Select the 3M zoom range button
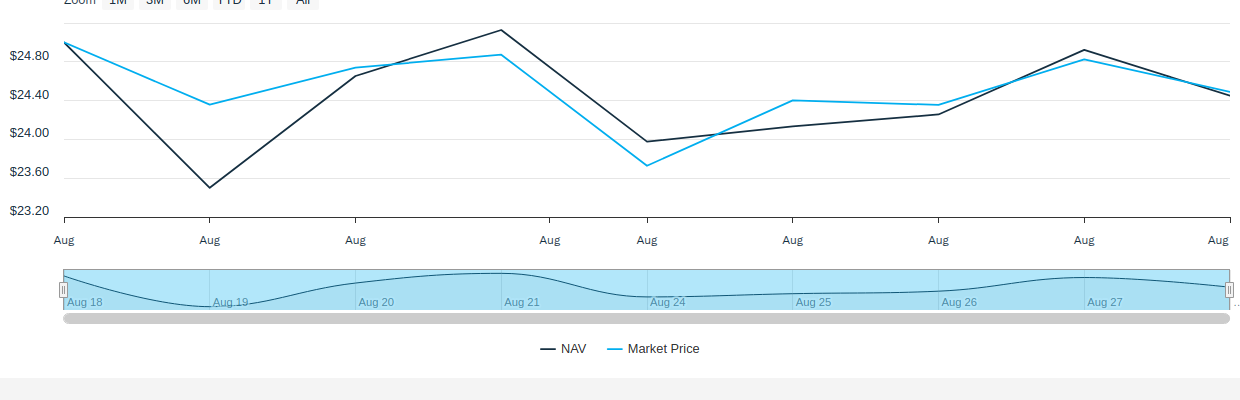The image size is (1240, 400). [x=154, y=3]
